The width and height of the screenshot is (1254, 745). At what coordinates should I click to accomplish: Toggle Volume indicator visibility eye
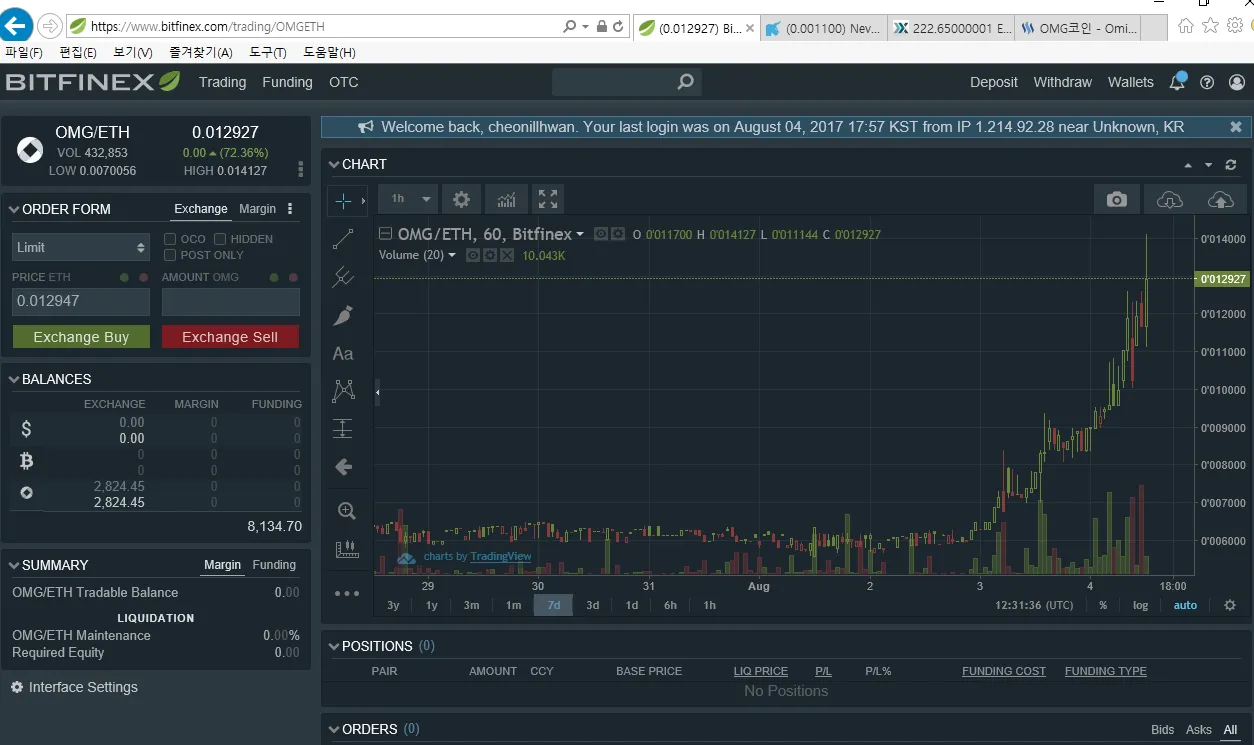[473, 255]
